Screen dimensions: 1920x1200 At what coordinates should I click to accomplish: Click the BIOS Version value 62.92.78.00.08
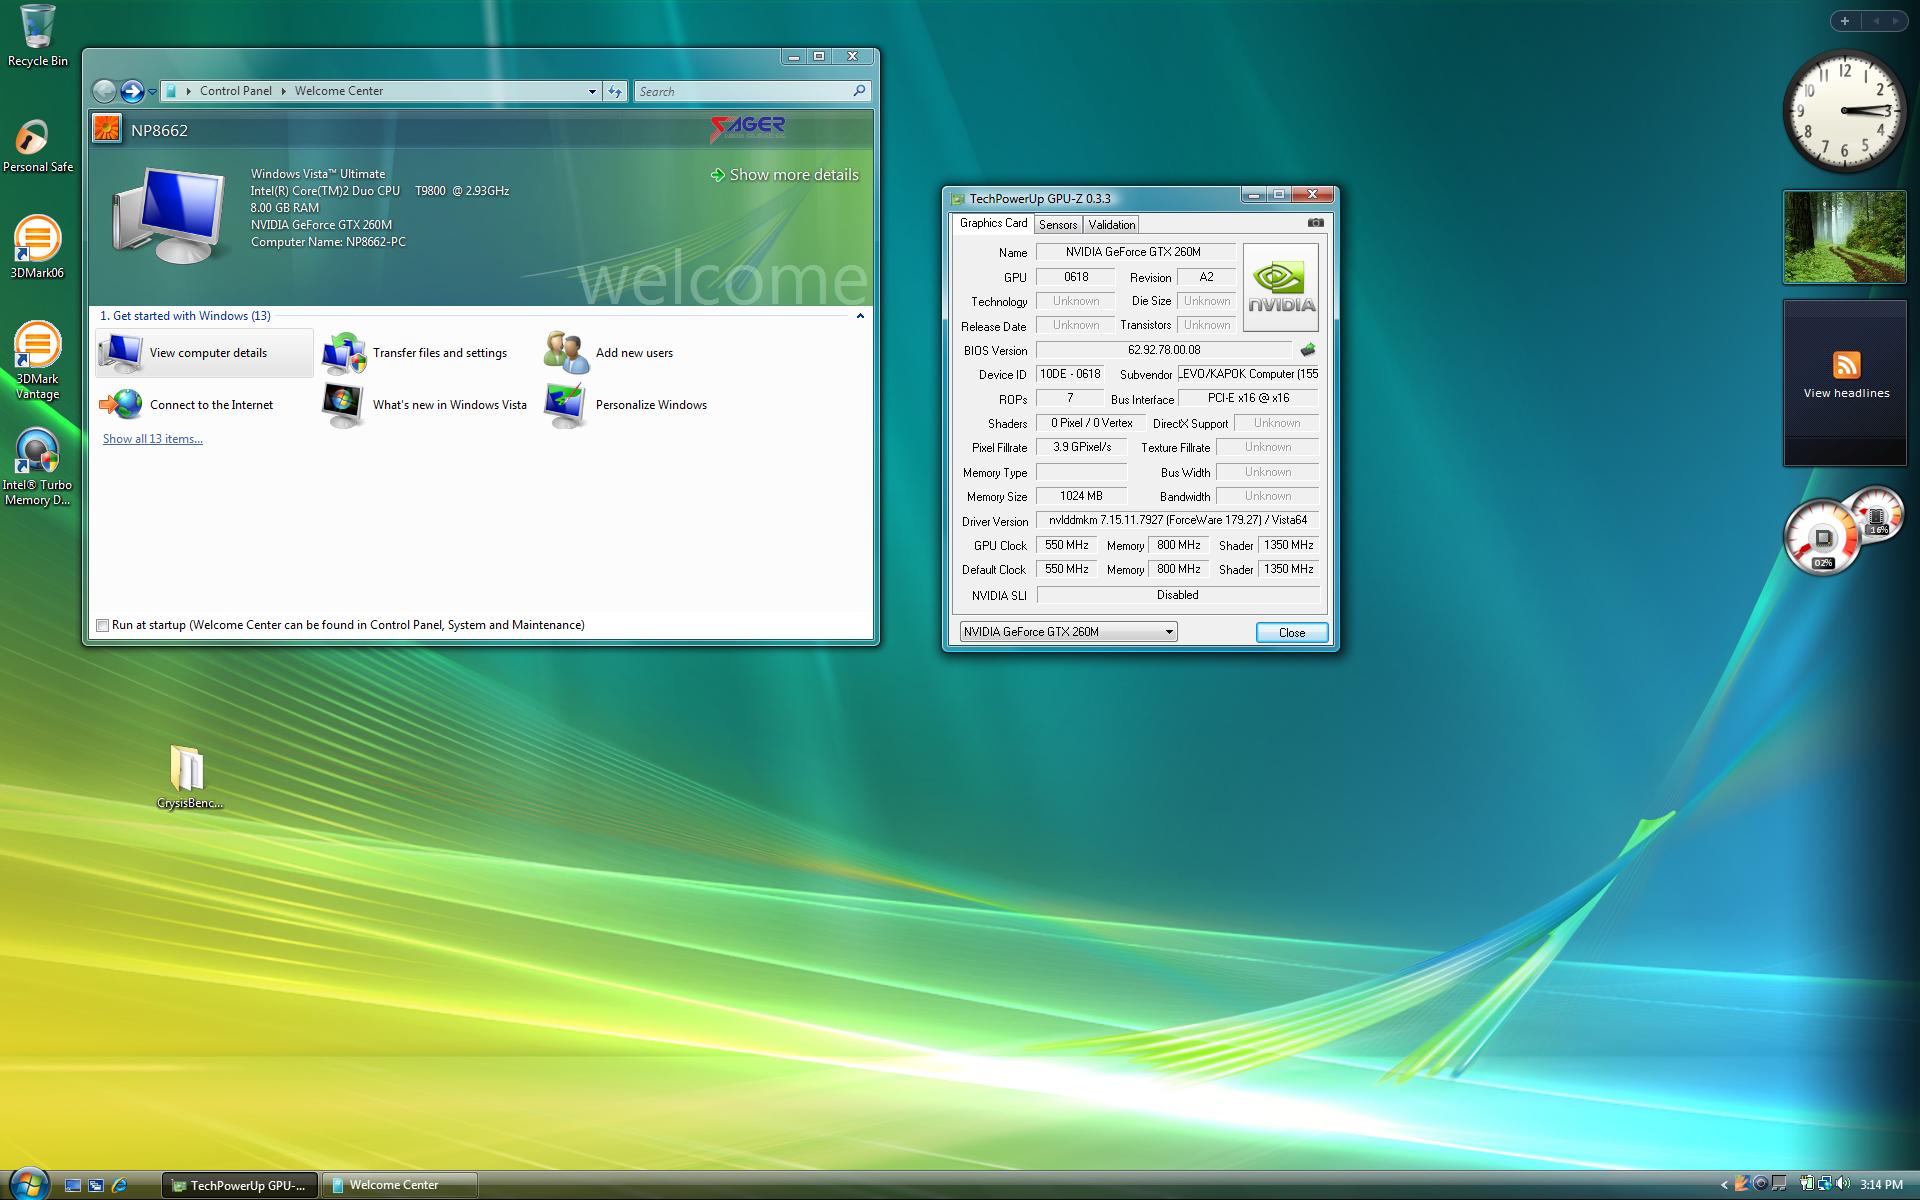click(1164, 350)
